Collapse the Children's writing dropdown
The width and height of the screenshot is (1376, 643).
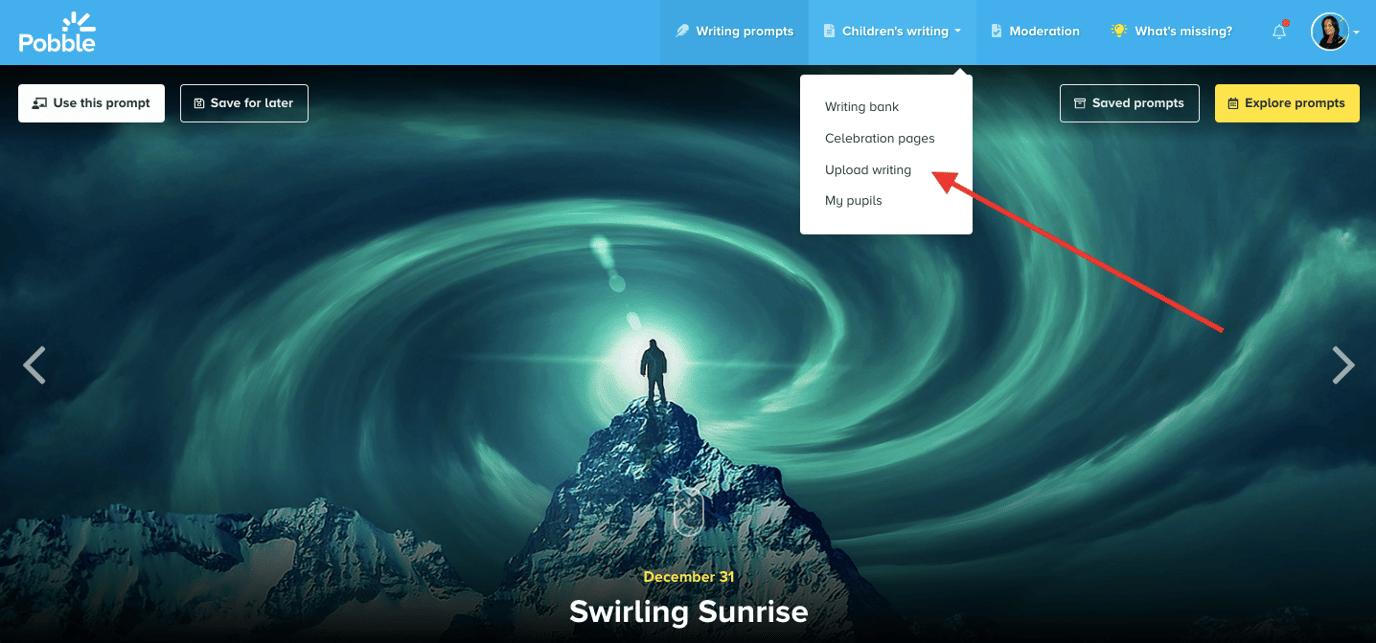[892, 32]
